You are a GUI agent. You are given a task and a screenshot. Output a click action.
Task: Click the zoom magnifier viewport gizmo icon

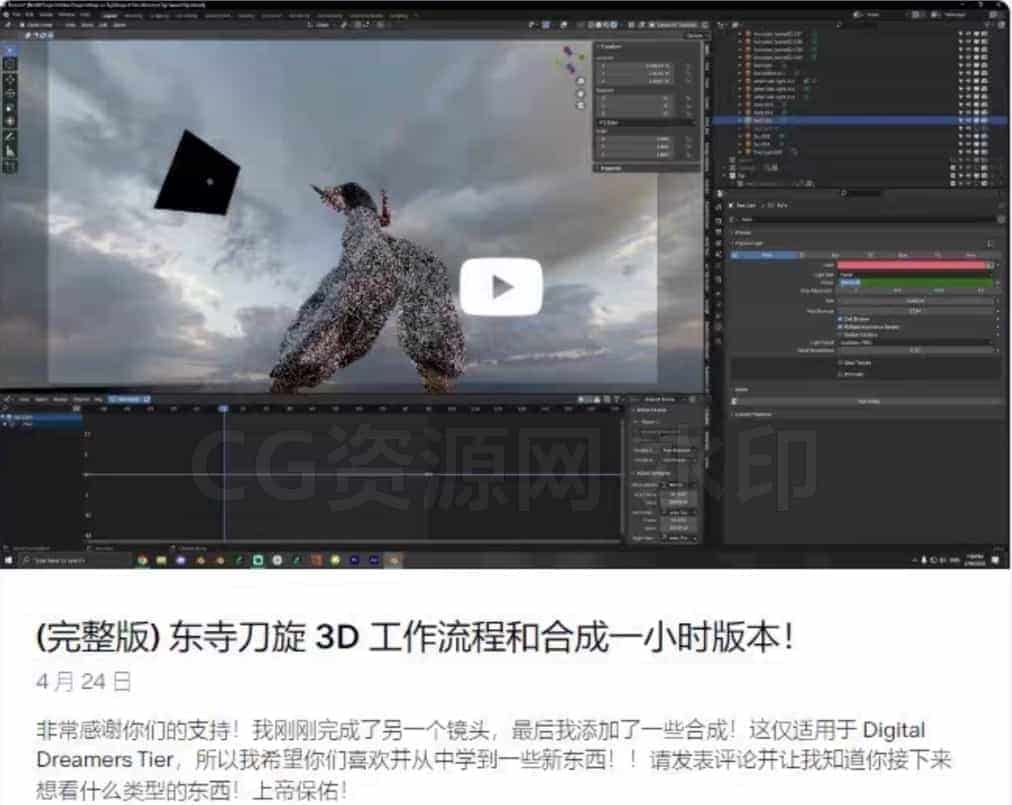coord(580,81)
